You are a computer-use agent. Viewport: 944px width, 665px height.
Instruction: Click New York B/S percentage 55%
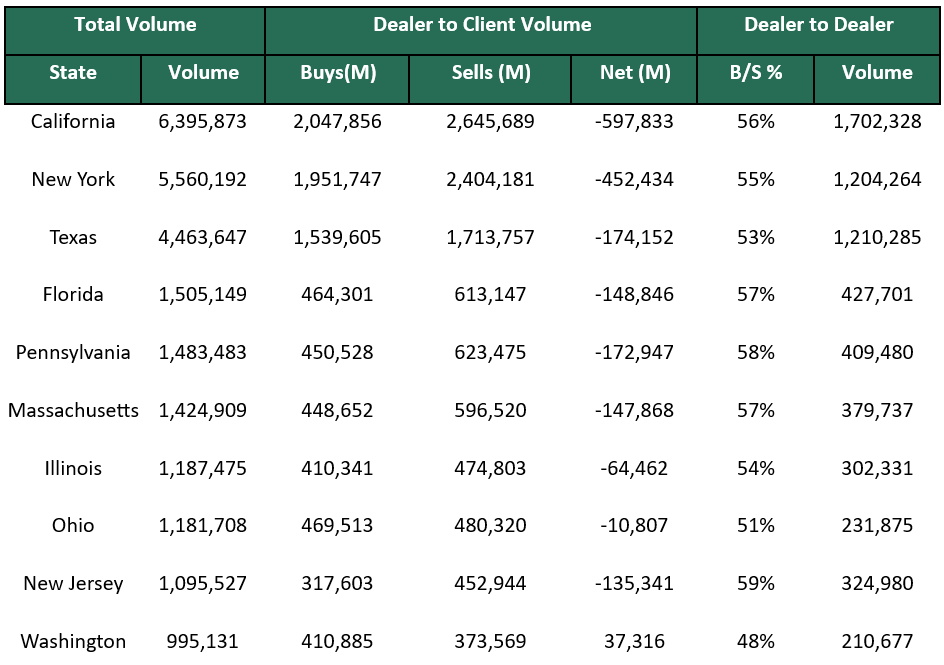(755, 180)
